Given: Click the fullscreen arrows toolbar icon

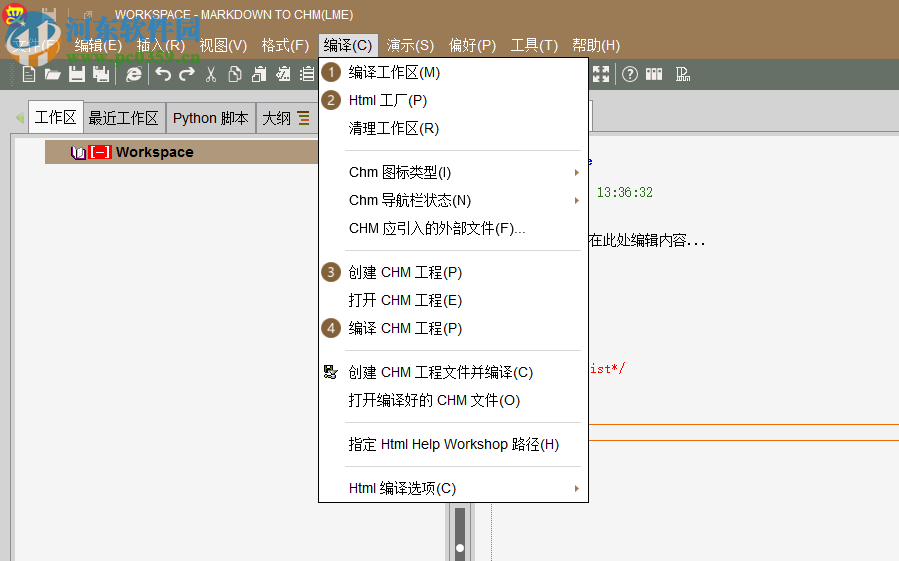Looking at the screenshot, I should [600, 74].
